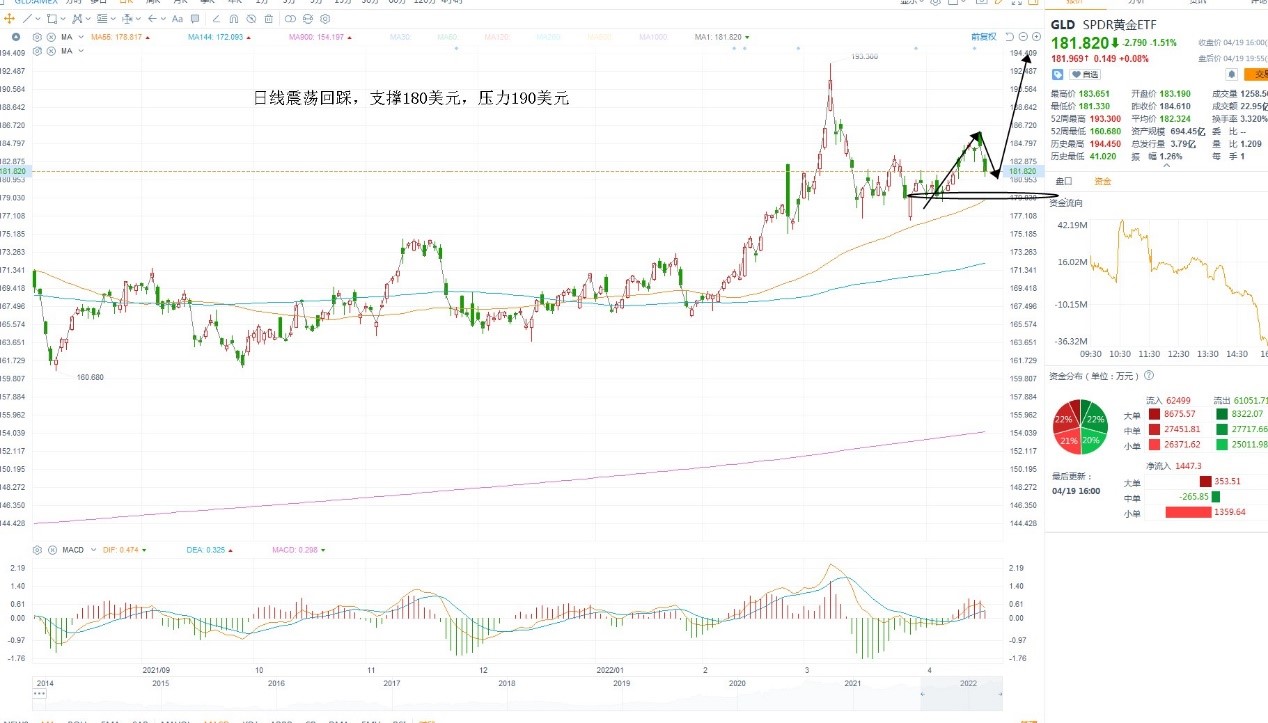
Task: Zoom out the chart with minus icon
Action: coord(1023,37)
